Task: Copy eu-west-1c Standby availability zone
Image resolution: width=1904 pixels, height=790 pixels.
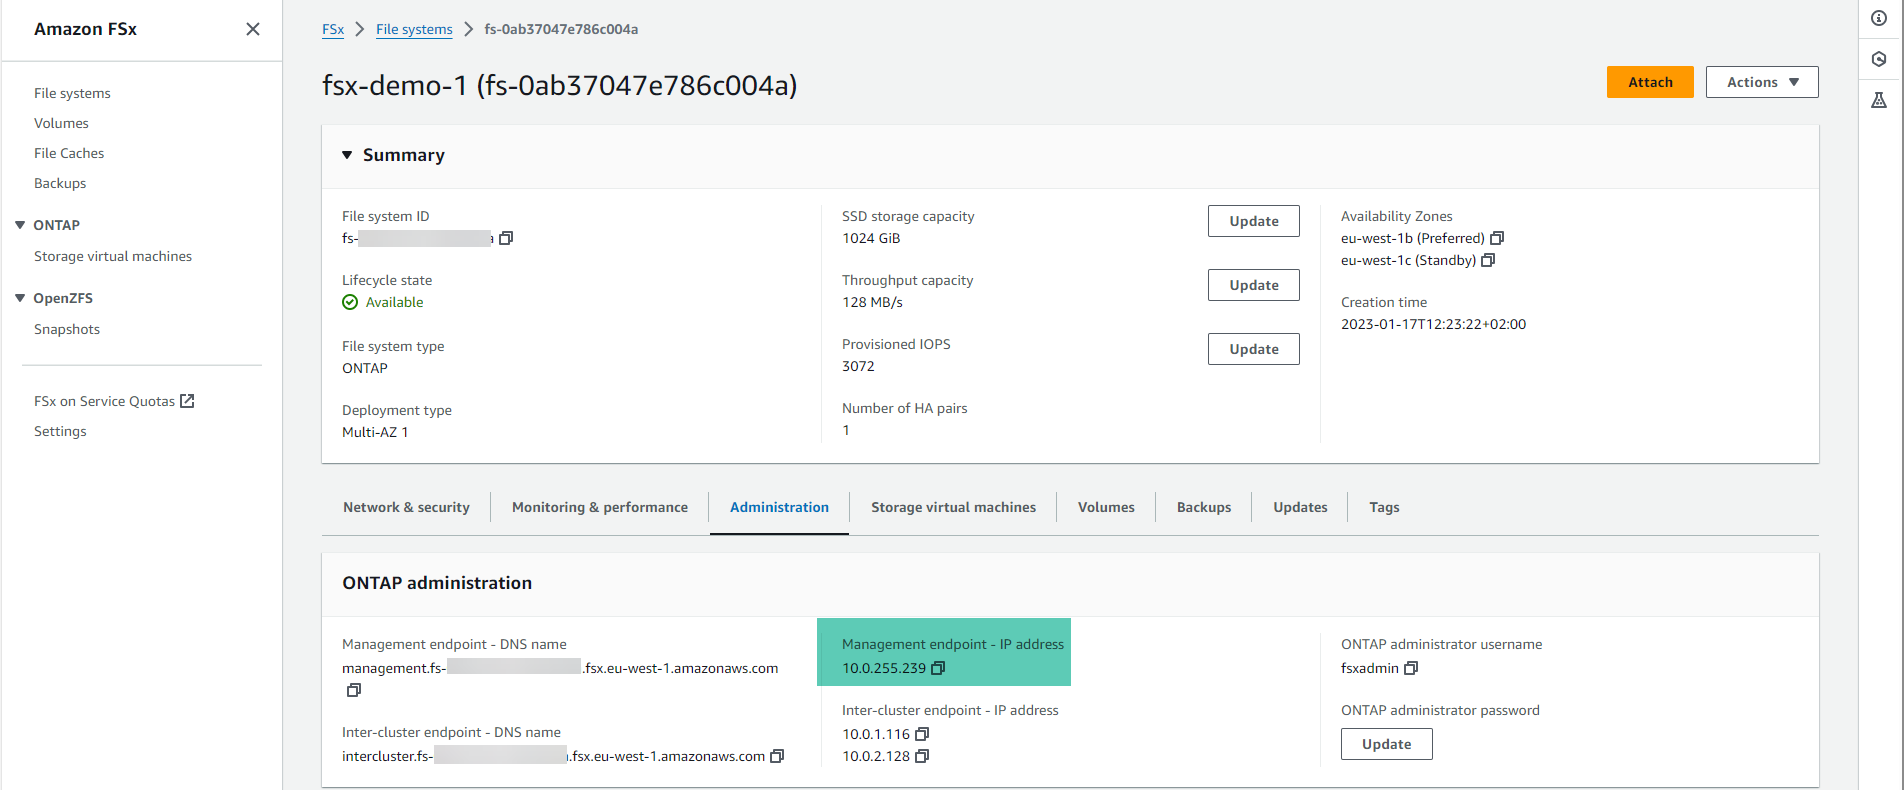Action: point(1488,260)
